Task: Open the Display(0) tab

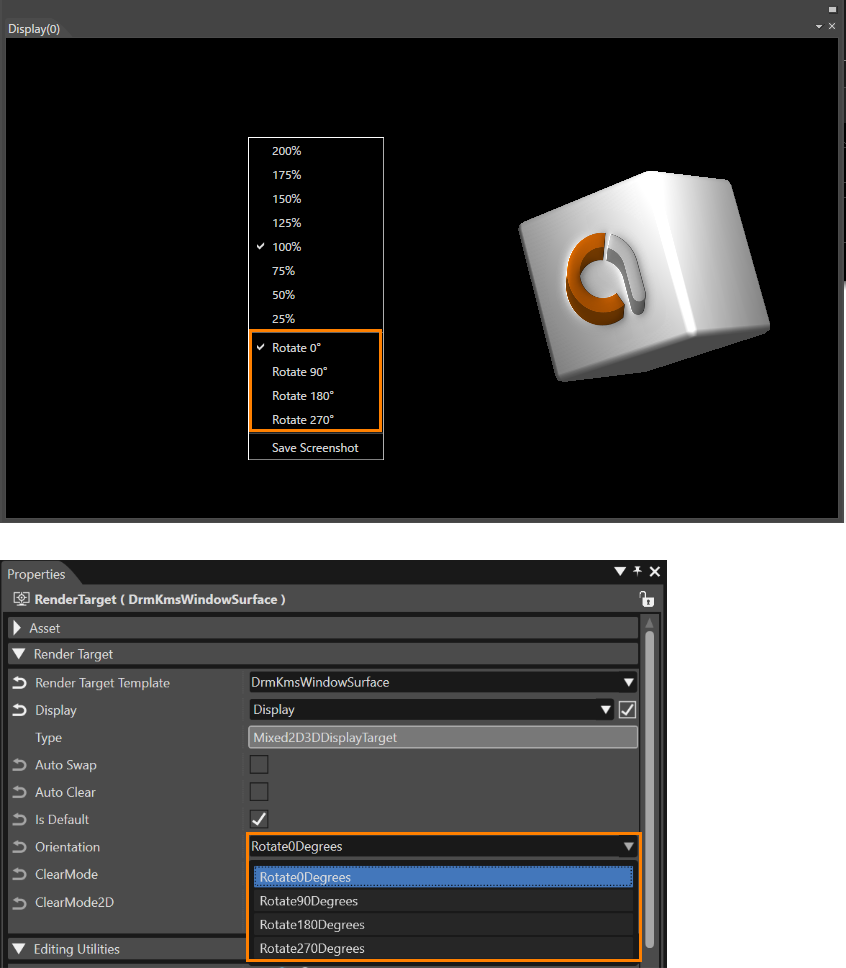Action: point(34,29)
